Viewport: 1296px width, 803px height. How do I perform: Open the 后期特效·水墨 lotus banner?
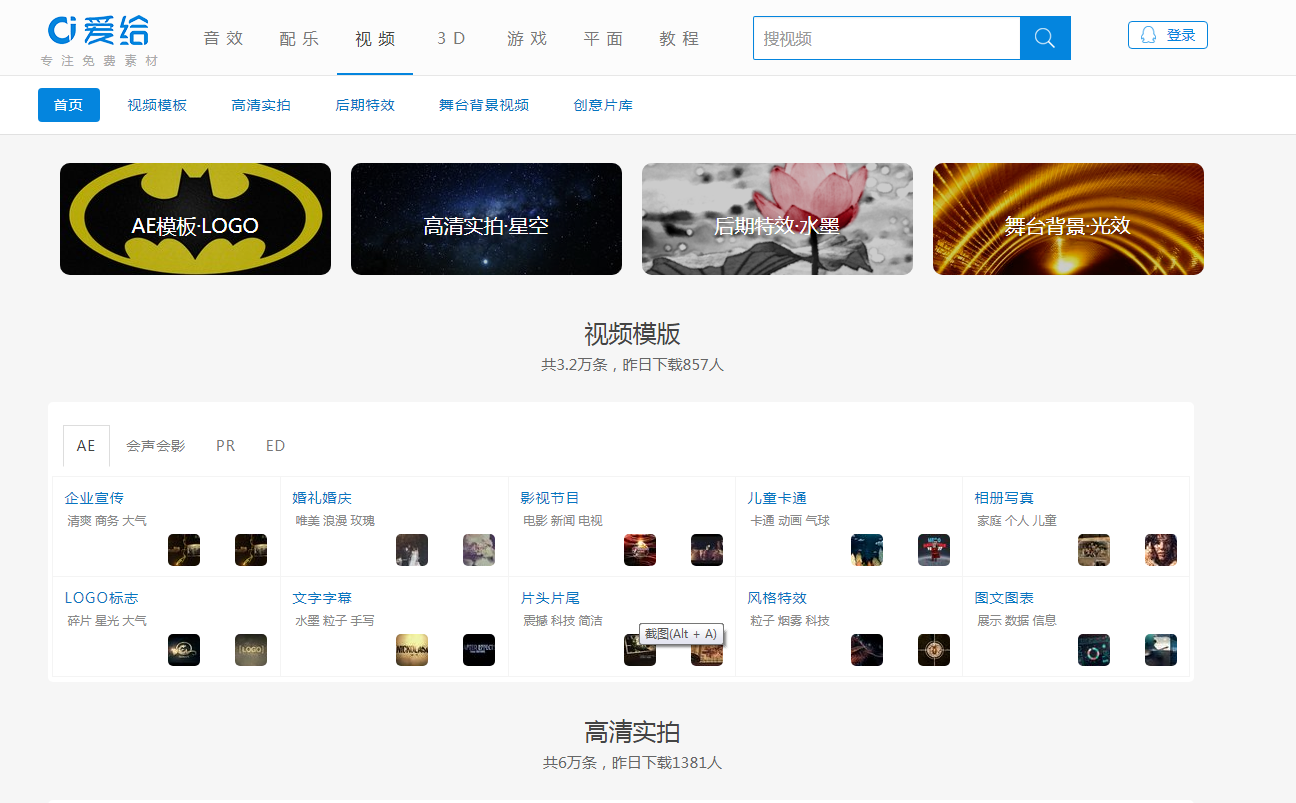[777, 219]
